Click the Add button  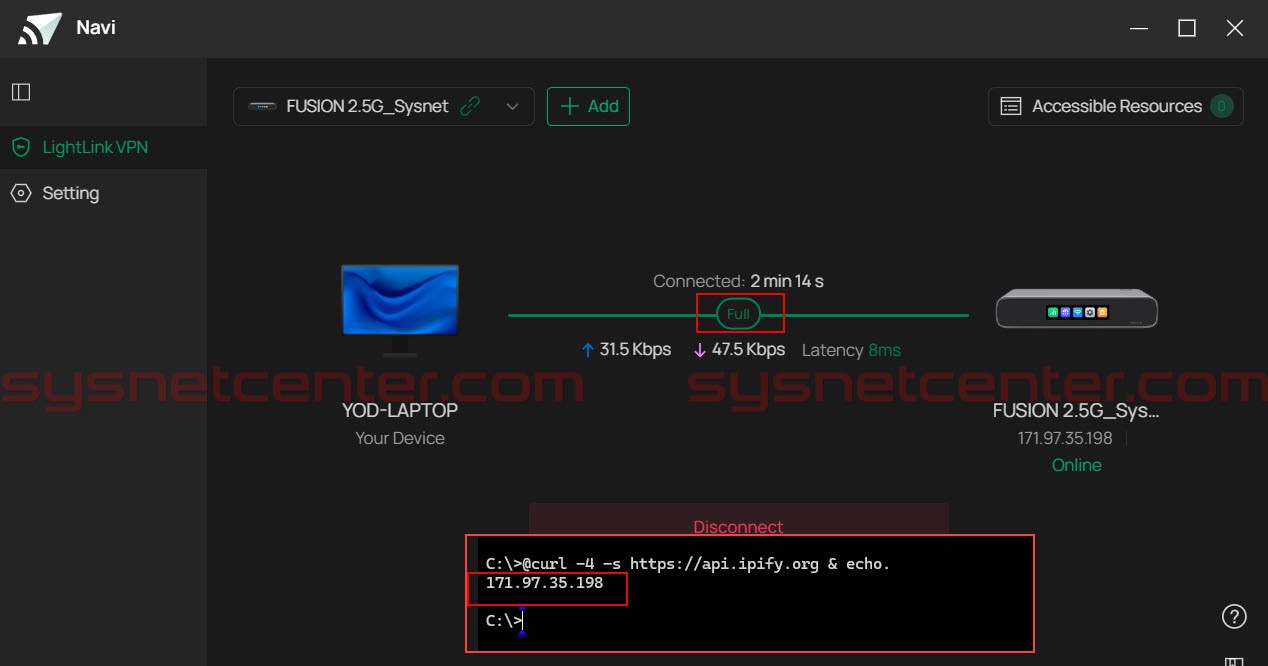588,106
